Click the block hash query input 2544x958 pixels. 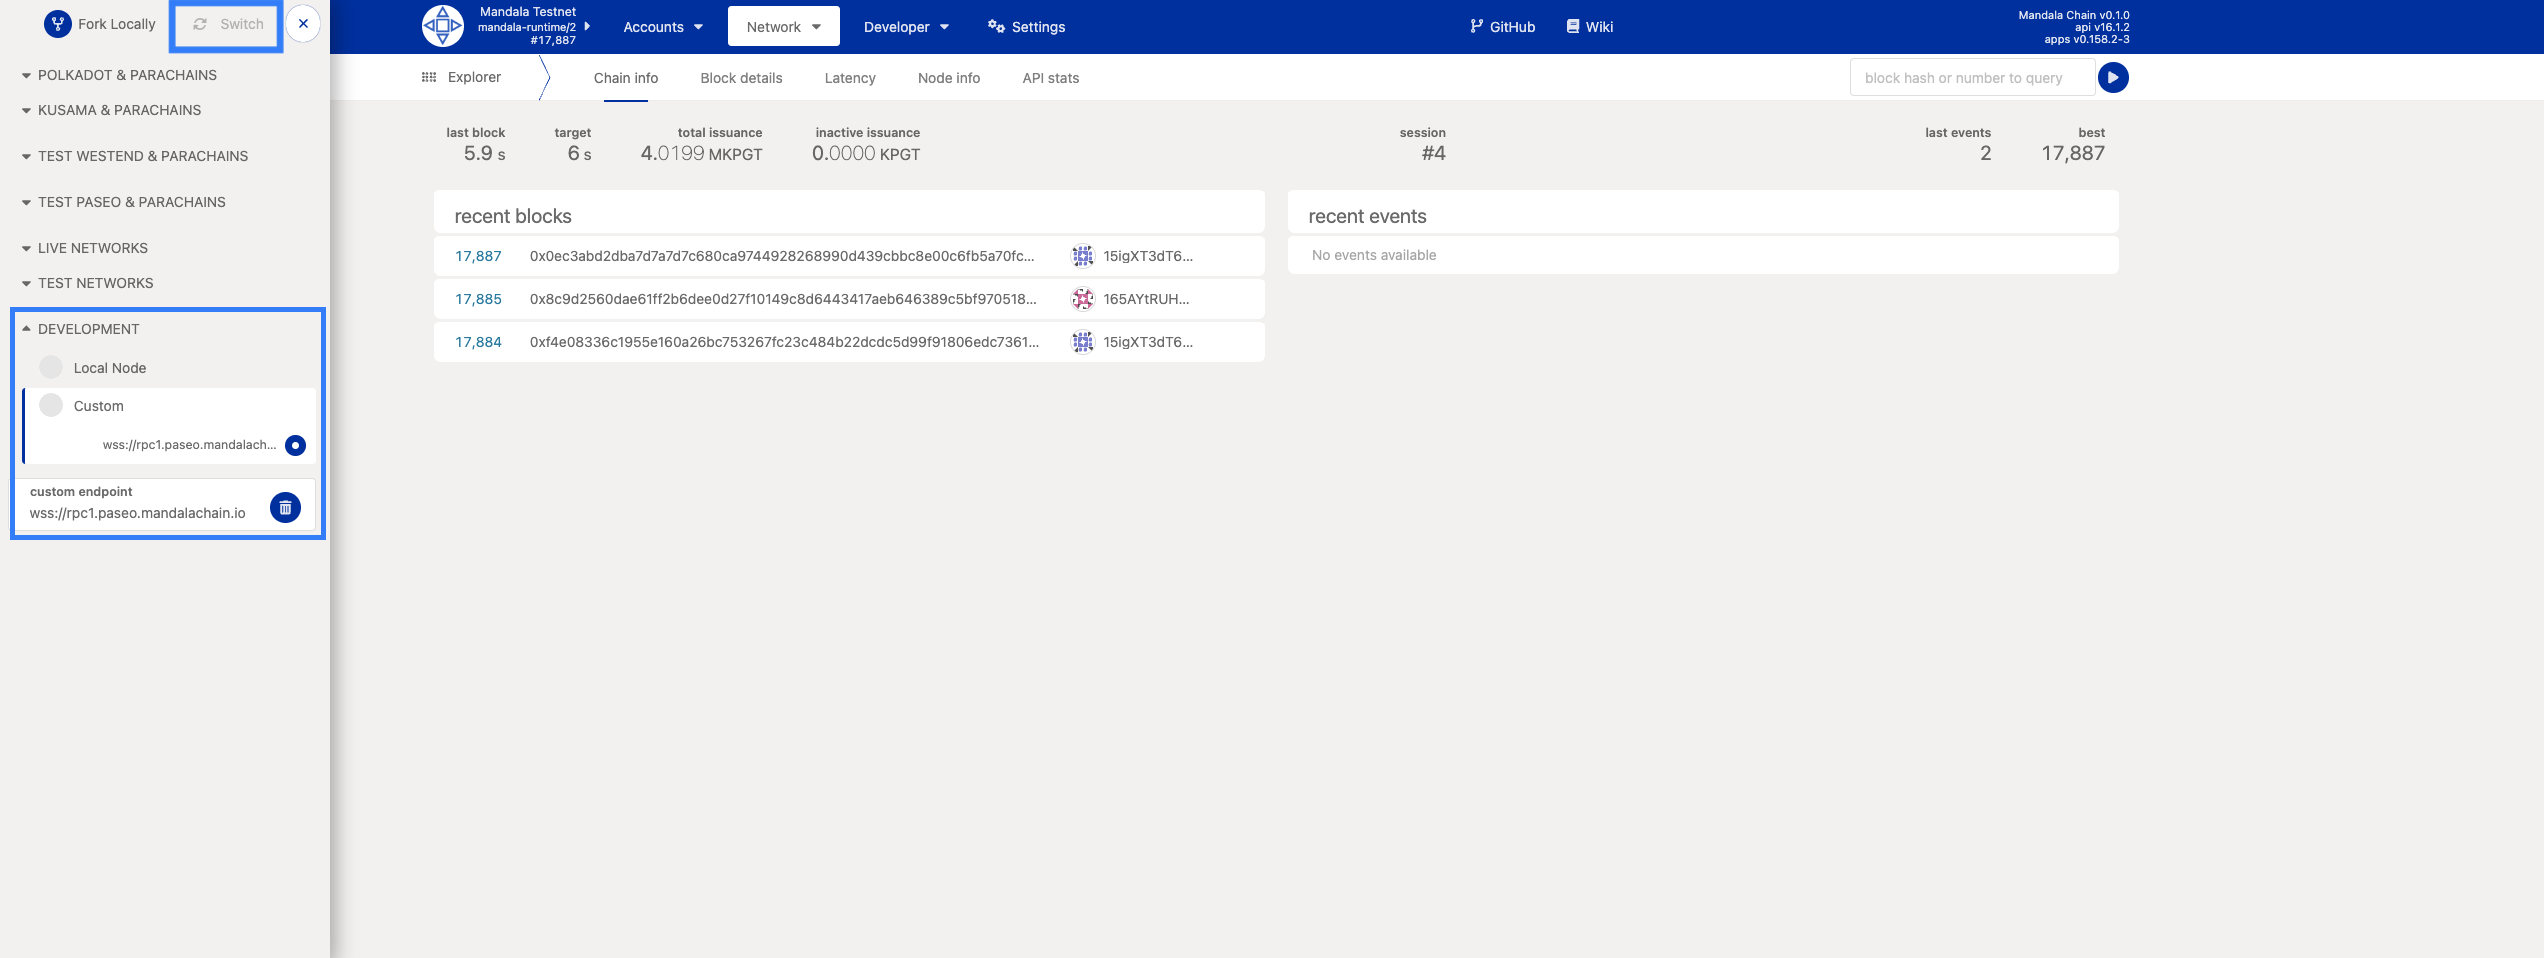click(1972, 77)
